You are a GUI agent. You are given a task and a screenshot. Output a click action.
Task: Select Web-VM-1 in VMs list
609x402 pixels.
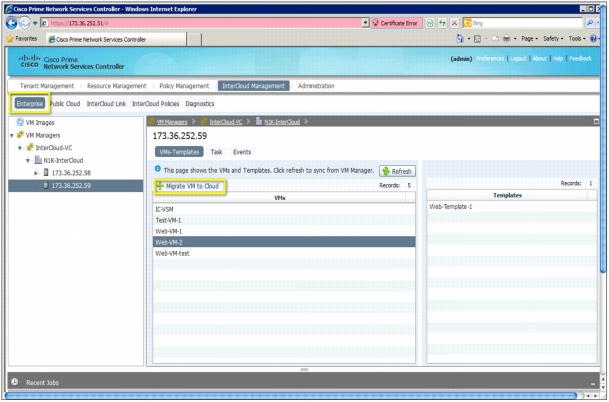tap(284, 231)
